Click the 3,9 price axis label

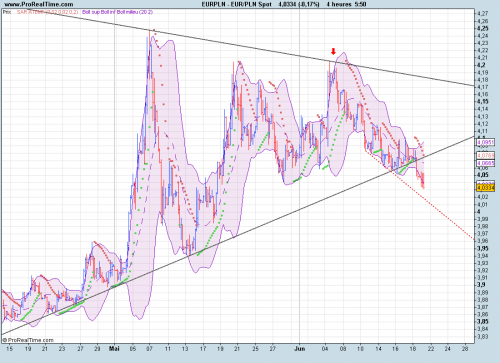[481, 285]
